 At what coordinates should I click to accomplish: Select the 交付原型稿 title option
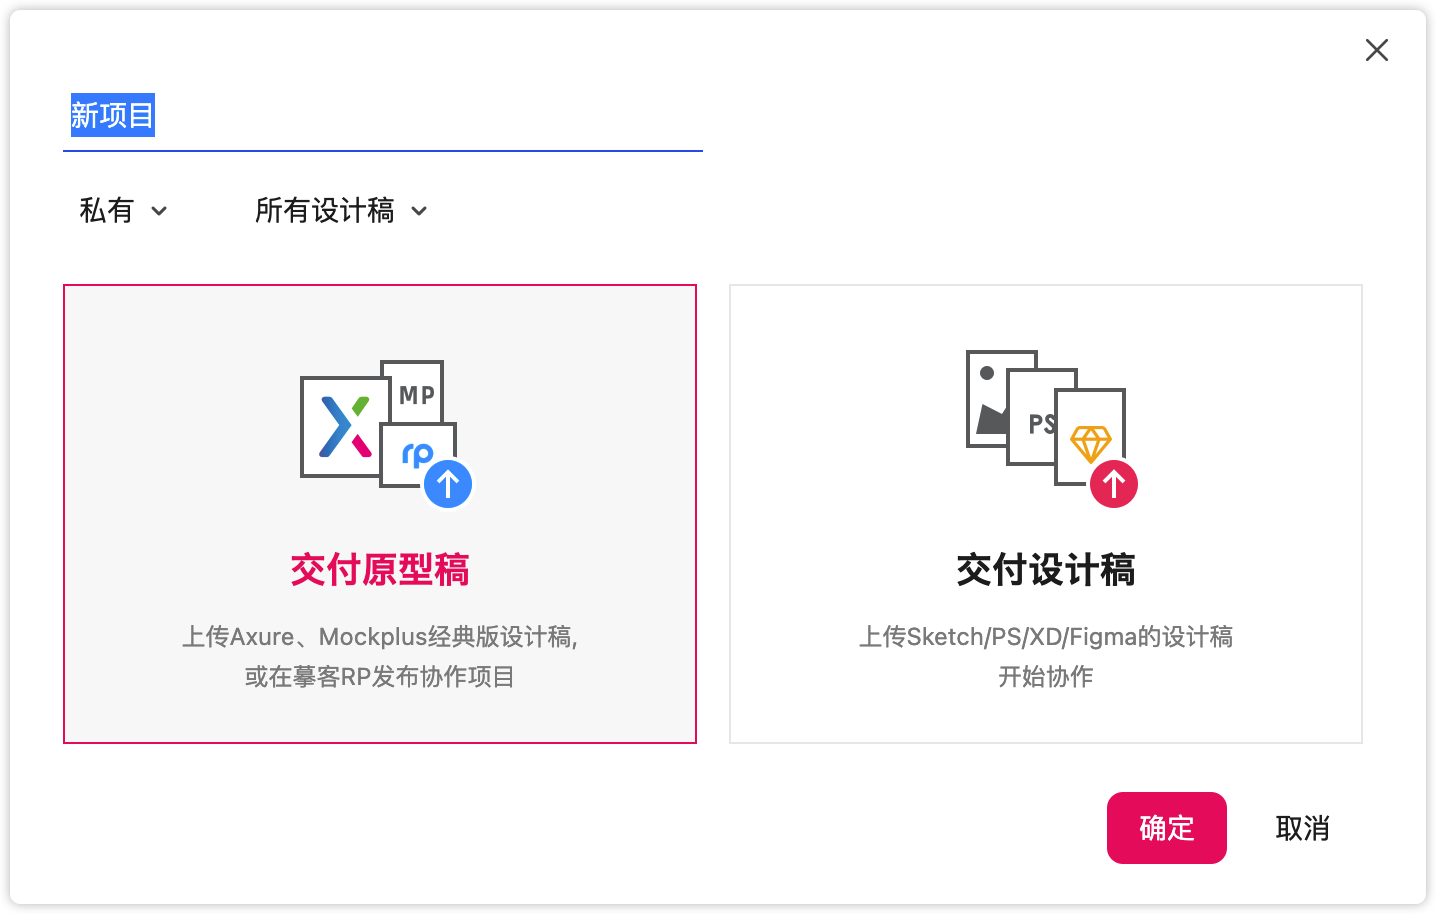[380, 570]
